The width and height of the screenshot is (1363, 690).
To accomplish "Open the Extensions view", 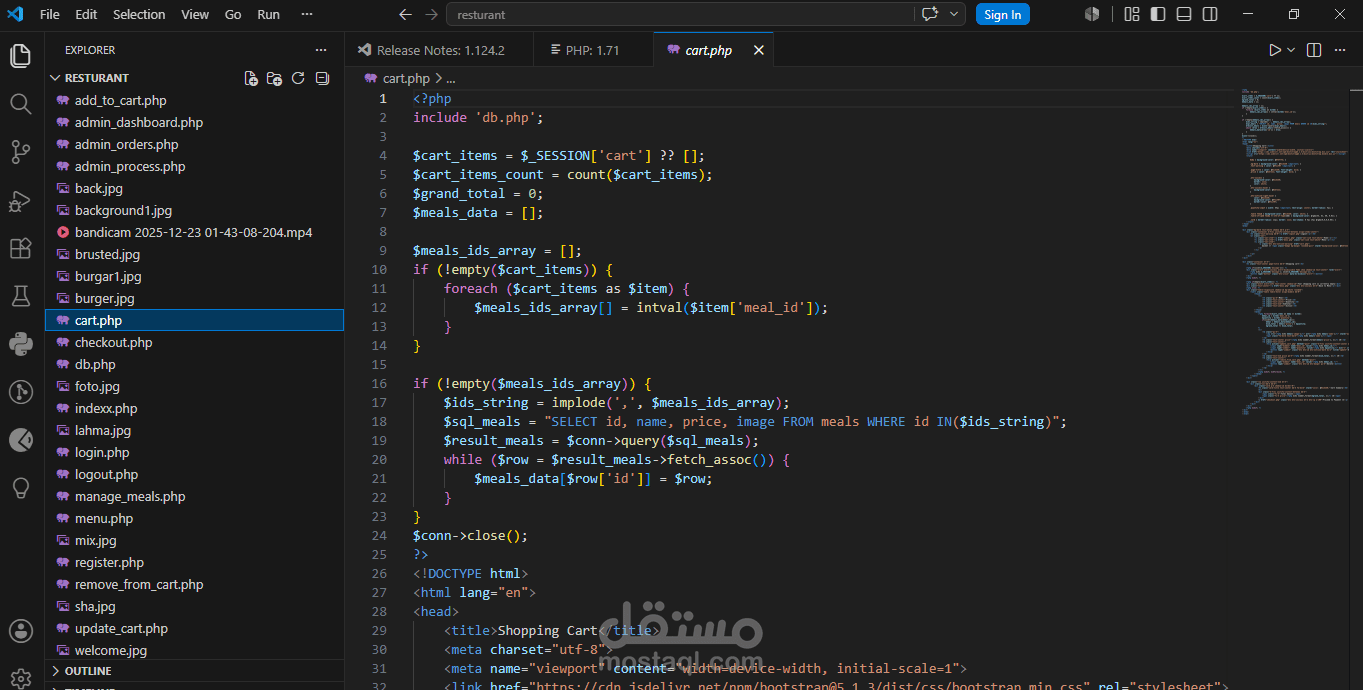I will (x=20, y=248).
